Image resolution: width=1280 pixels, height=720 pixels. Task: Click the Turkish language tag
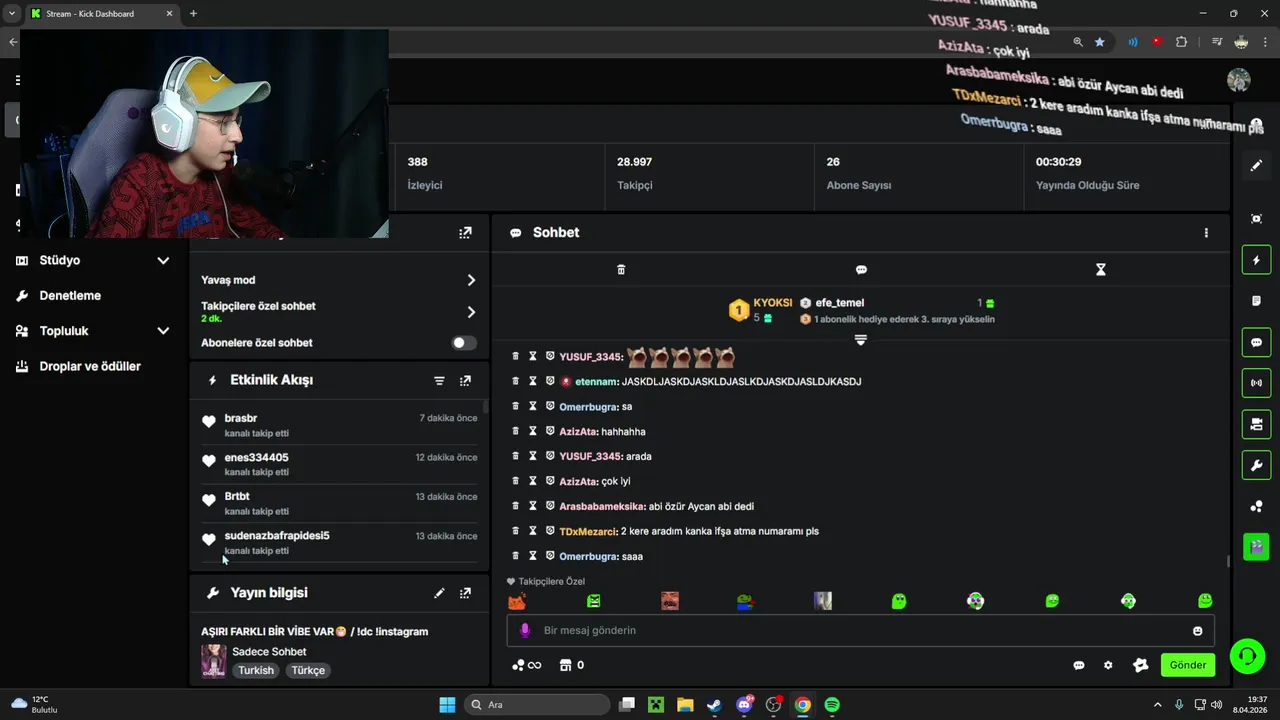pos(256,671)
